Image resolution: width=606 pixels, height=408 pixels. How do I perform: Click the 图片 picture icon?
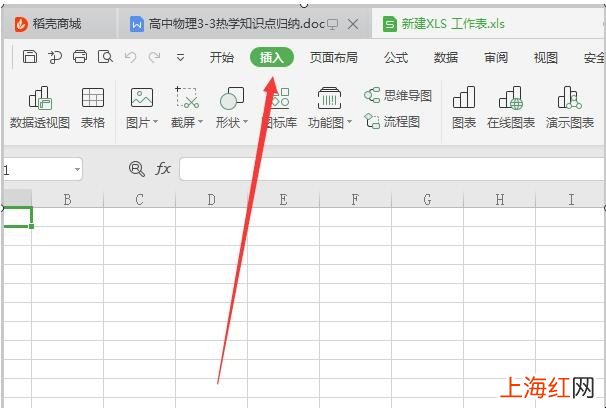[x=142, y=97]
